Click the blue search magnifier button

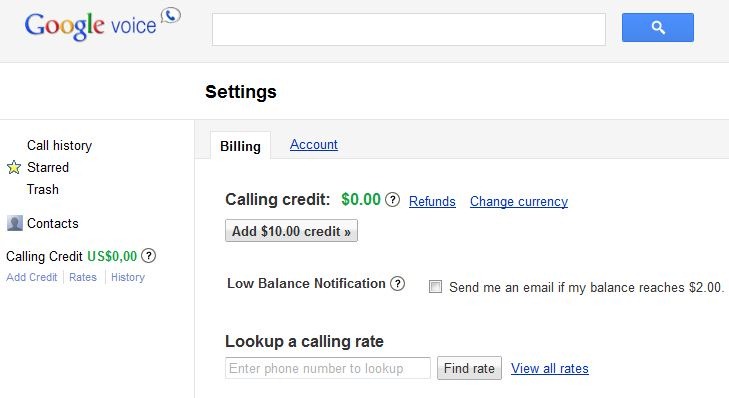pyautogui.click(x=657, y=27)
